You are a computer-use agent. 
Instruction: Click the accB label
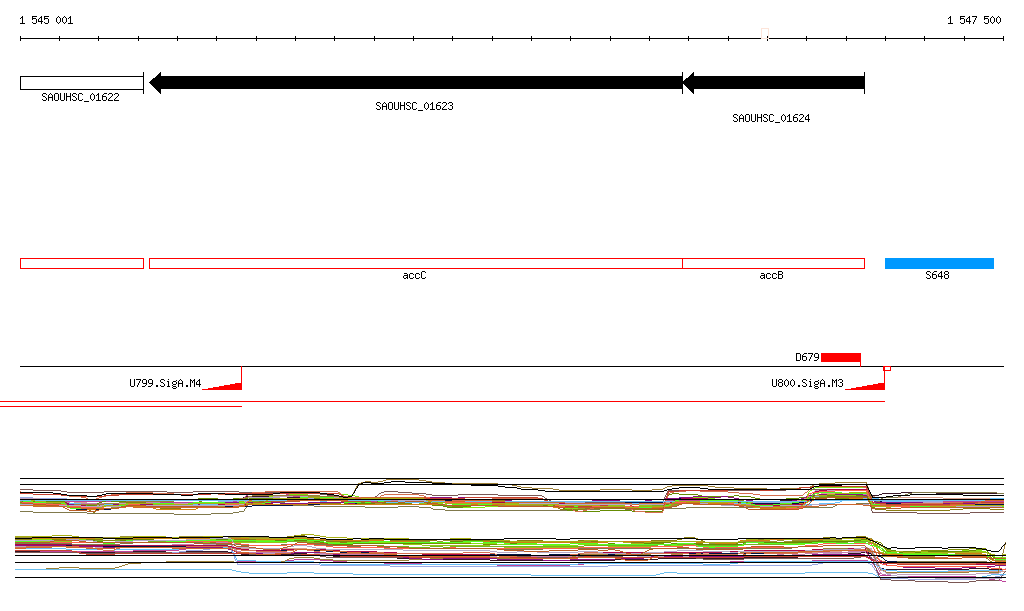click(x=771, y=275)
